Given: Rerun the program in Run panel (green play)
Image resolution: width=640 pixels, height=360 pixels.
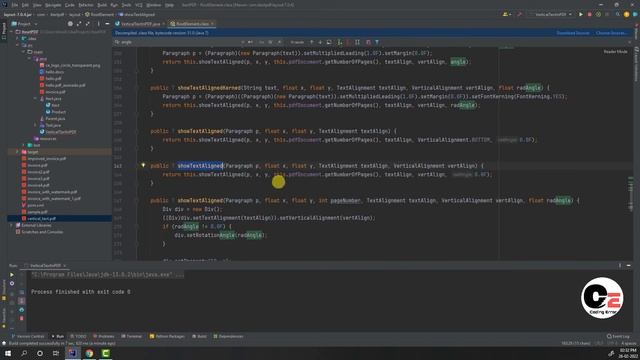Looking at the screenshot, I should point(12,275).
